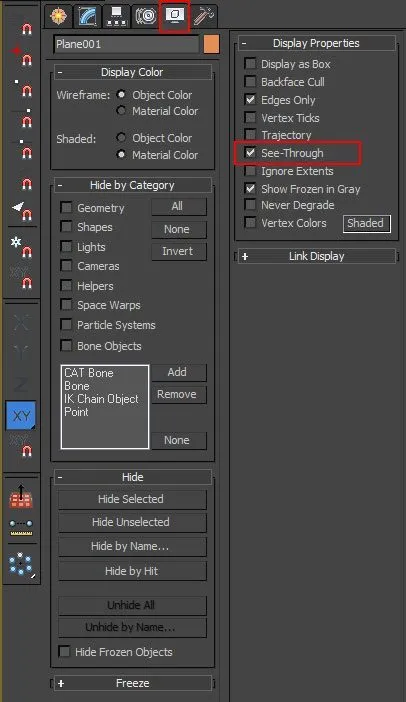Open the Utilities hammer tab
Viewport: 406px width, 702px height.
tap(204, 16)
